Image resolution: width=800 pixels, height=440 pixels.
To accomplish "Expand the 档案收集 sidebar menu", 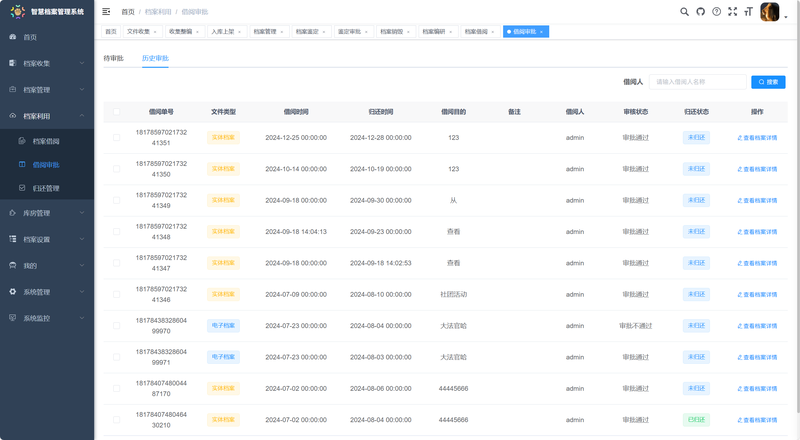I will tap(37, 63).
